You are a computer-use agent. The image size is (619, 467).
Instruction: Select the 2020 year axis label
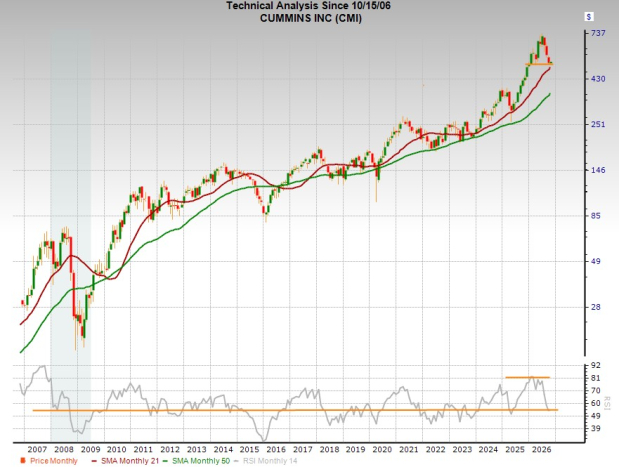[x=382, y=450]
